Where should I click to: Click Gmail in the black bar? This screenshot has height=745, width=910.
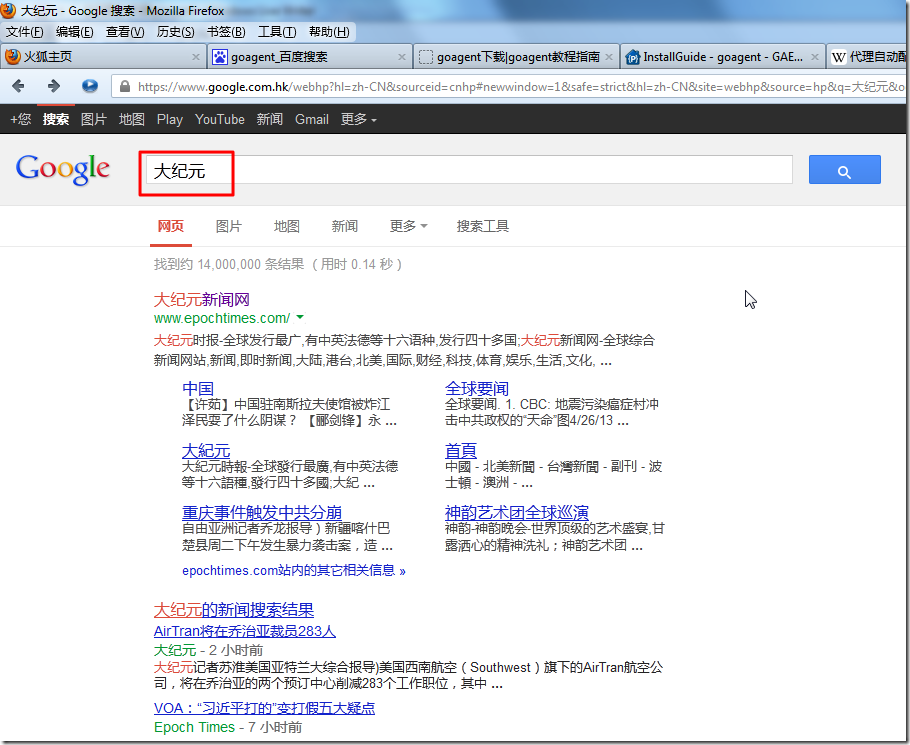312,120
